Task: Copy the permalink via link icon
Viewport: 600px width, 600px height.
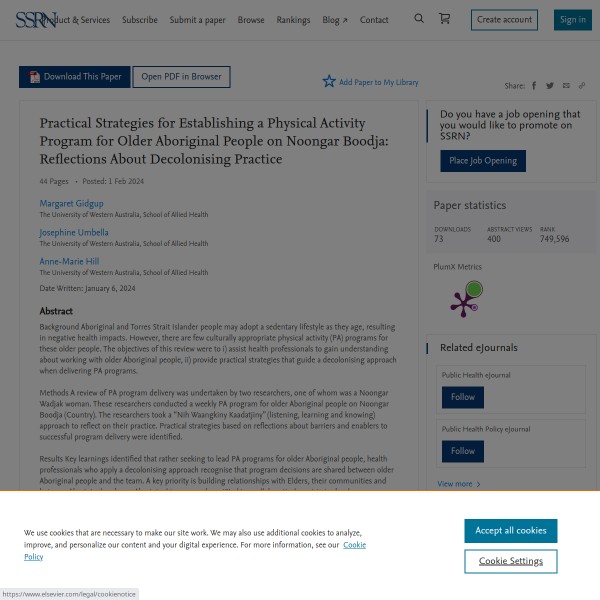Action: coord(582,86)
